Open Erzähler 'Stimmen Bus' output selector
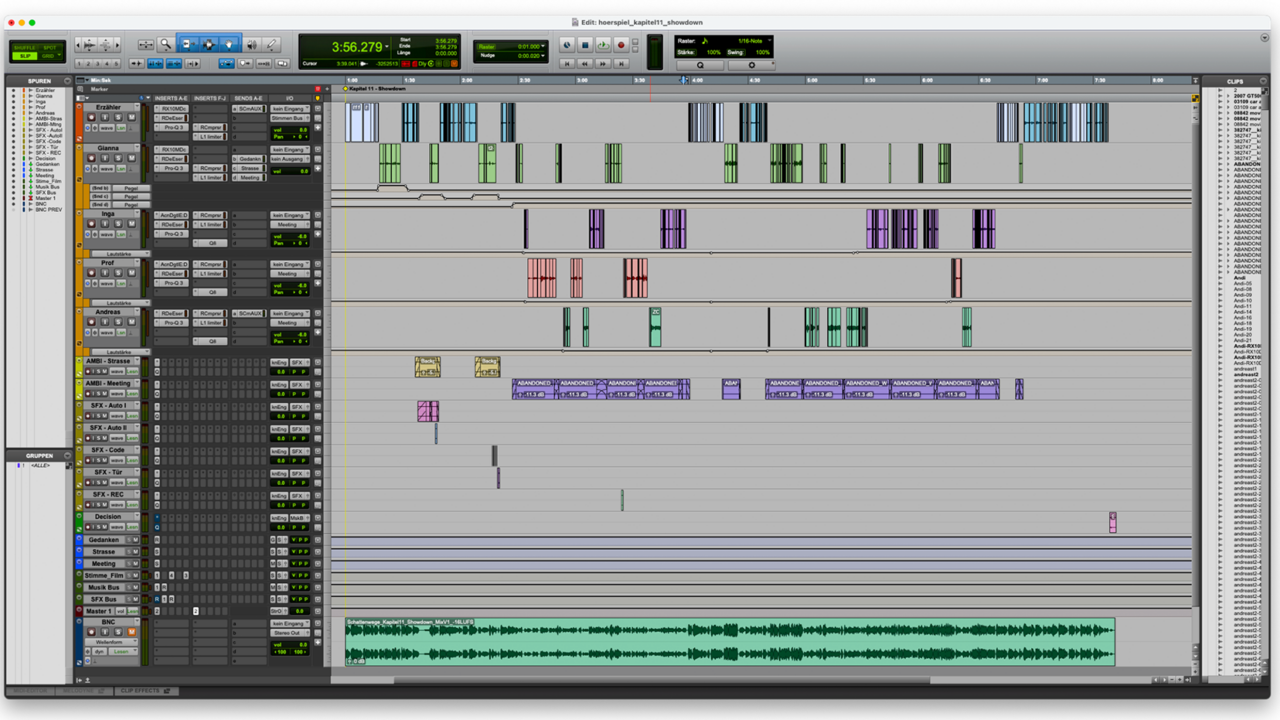 pos(290,118)
